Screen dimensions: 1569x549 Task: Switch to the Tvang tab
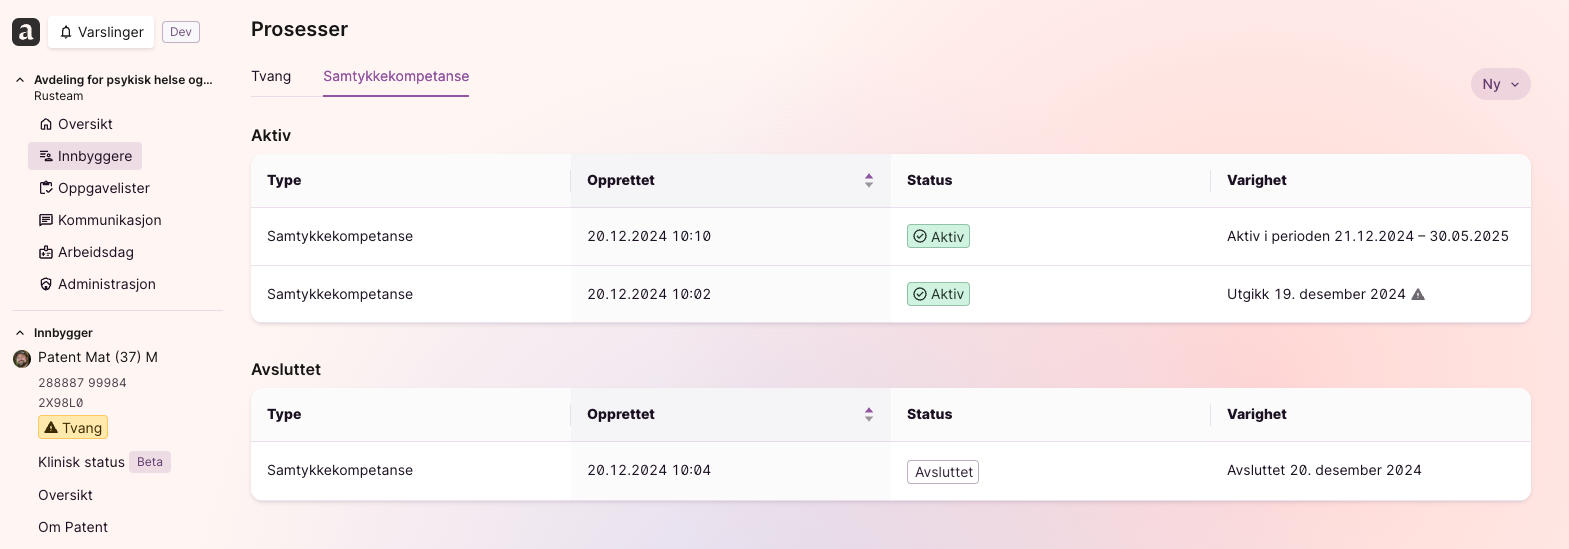click(271, 76)
